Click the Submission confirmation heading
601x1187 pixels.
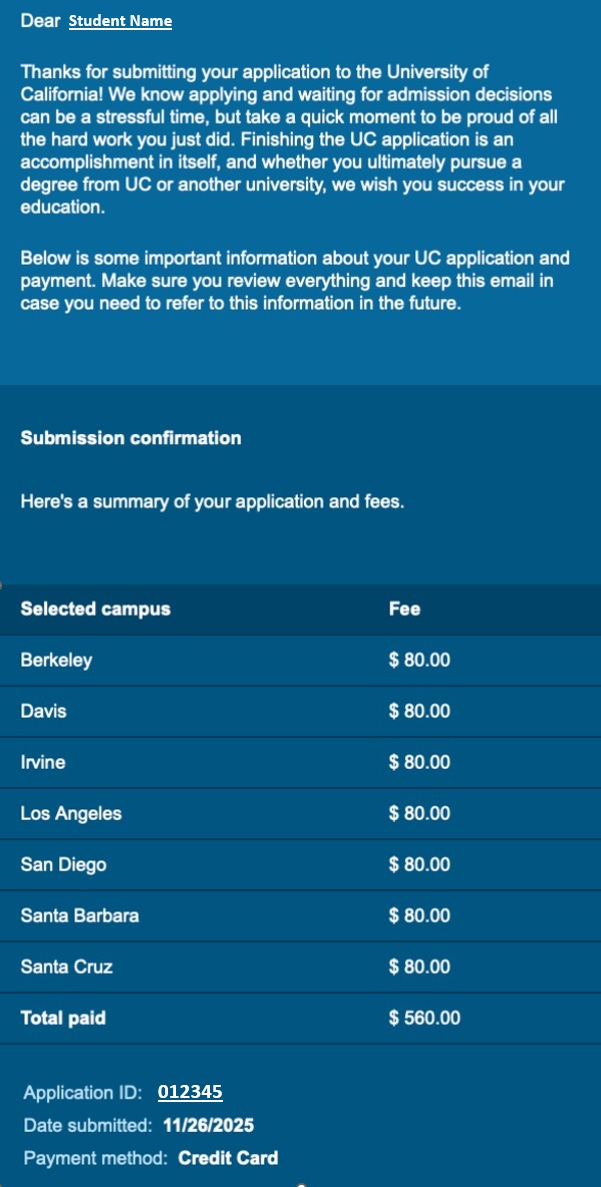[x=130, y=438]
